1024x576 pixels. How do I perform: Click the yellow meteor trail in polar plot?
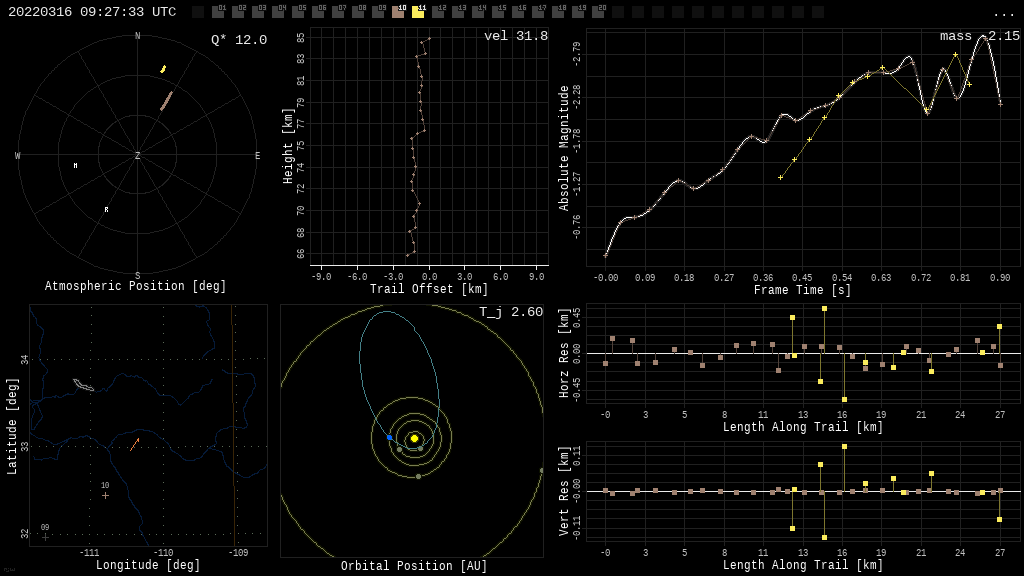[163, 69]
